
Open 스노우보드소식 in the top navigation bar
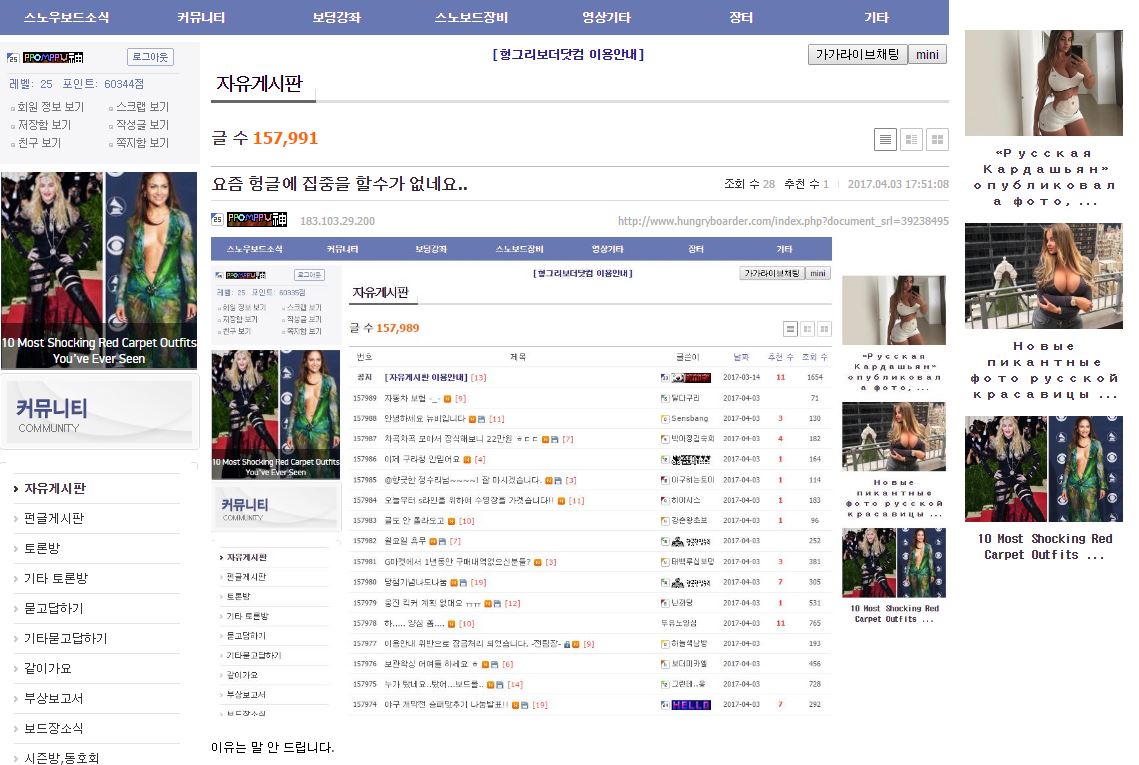point(67,17)
